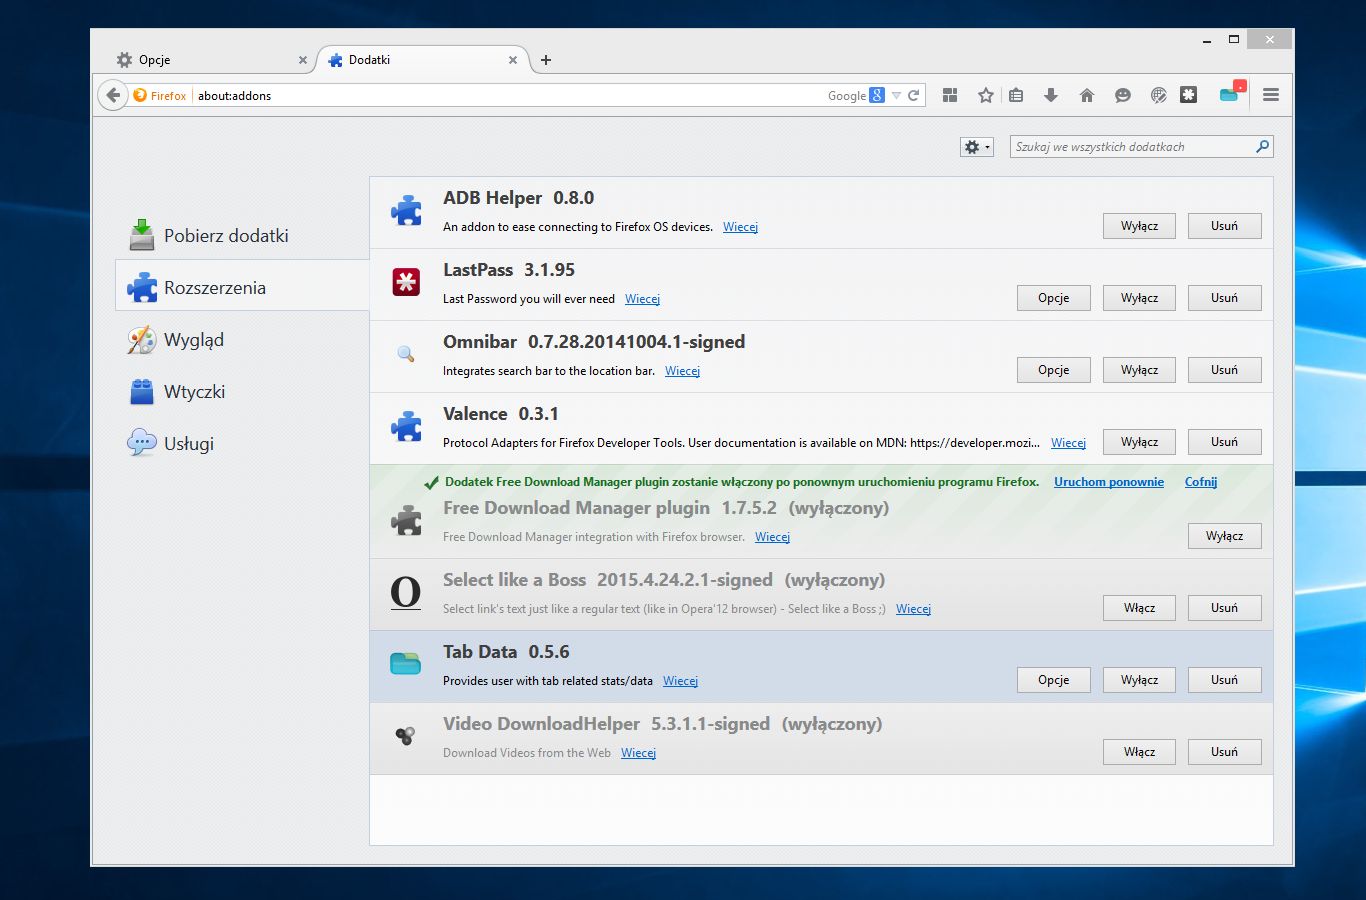Viewport: 1366px width, 900px height.
Task: Click the Video DownloadHelper icon
Action: [405, 737]
